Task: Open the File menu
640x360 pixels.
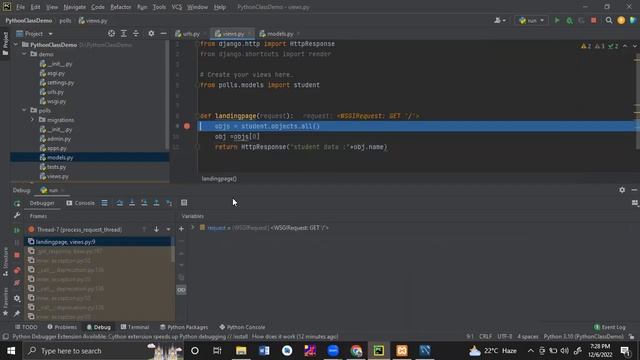Action: coord(20,7)
